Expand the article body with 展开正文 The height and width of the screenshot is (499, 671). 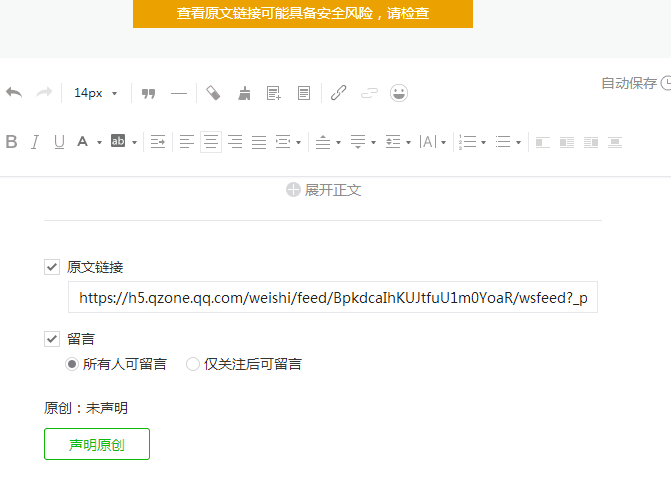point(324,190)
